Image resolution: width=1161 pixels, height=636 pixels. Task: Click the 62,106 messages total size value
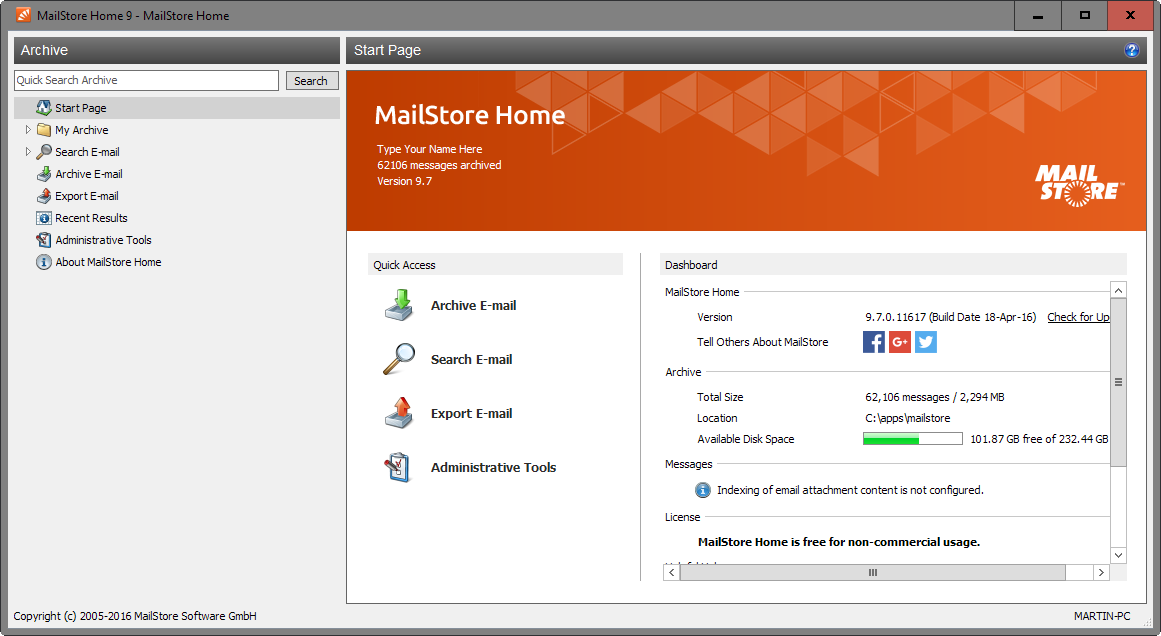click(934, 397)
